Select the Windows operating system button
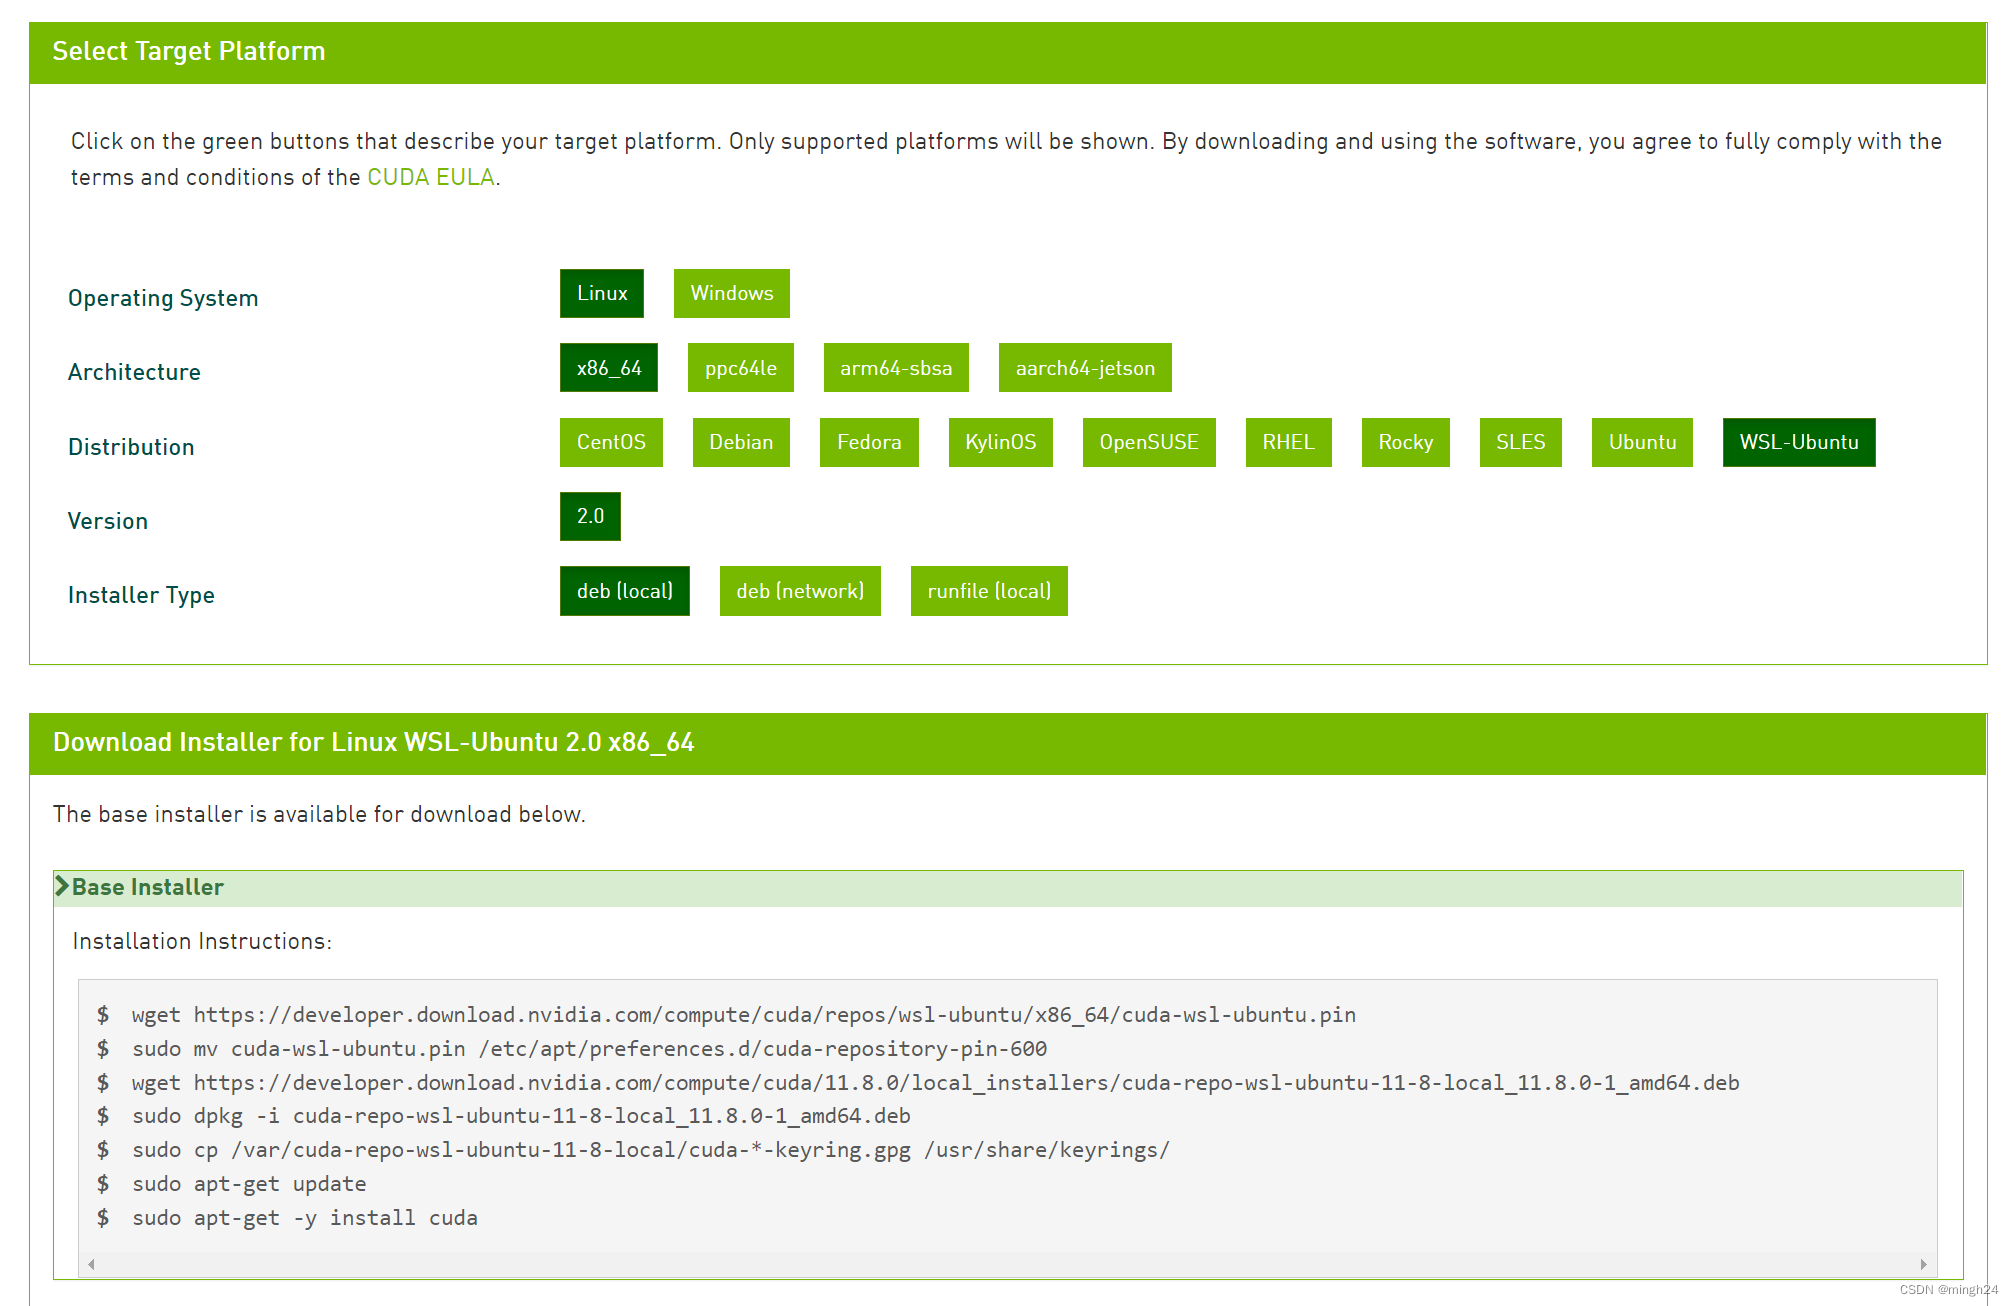The image size is (2014, 1306). pos(731,293)
